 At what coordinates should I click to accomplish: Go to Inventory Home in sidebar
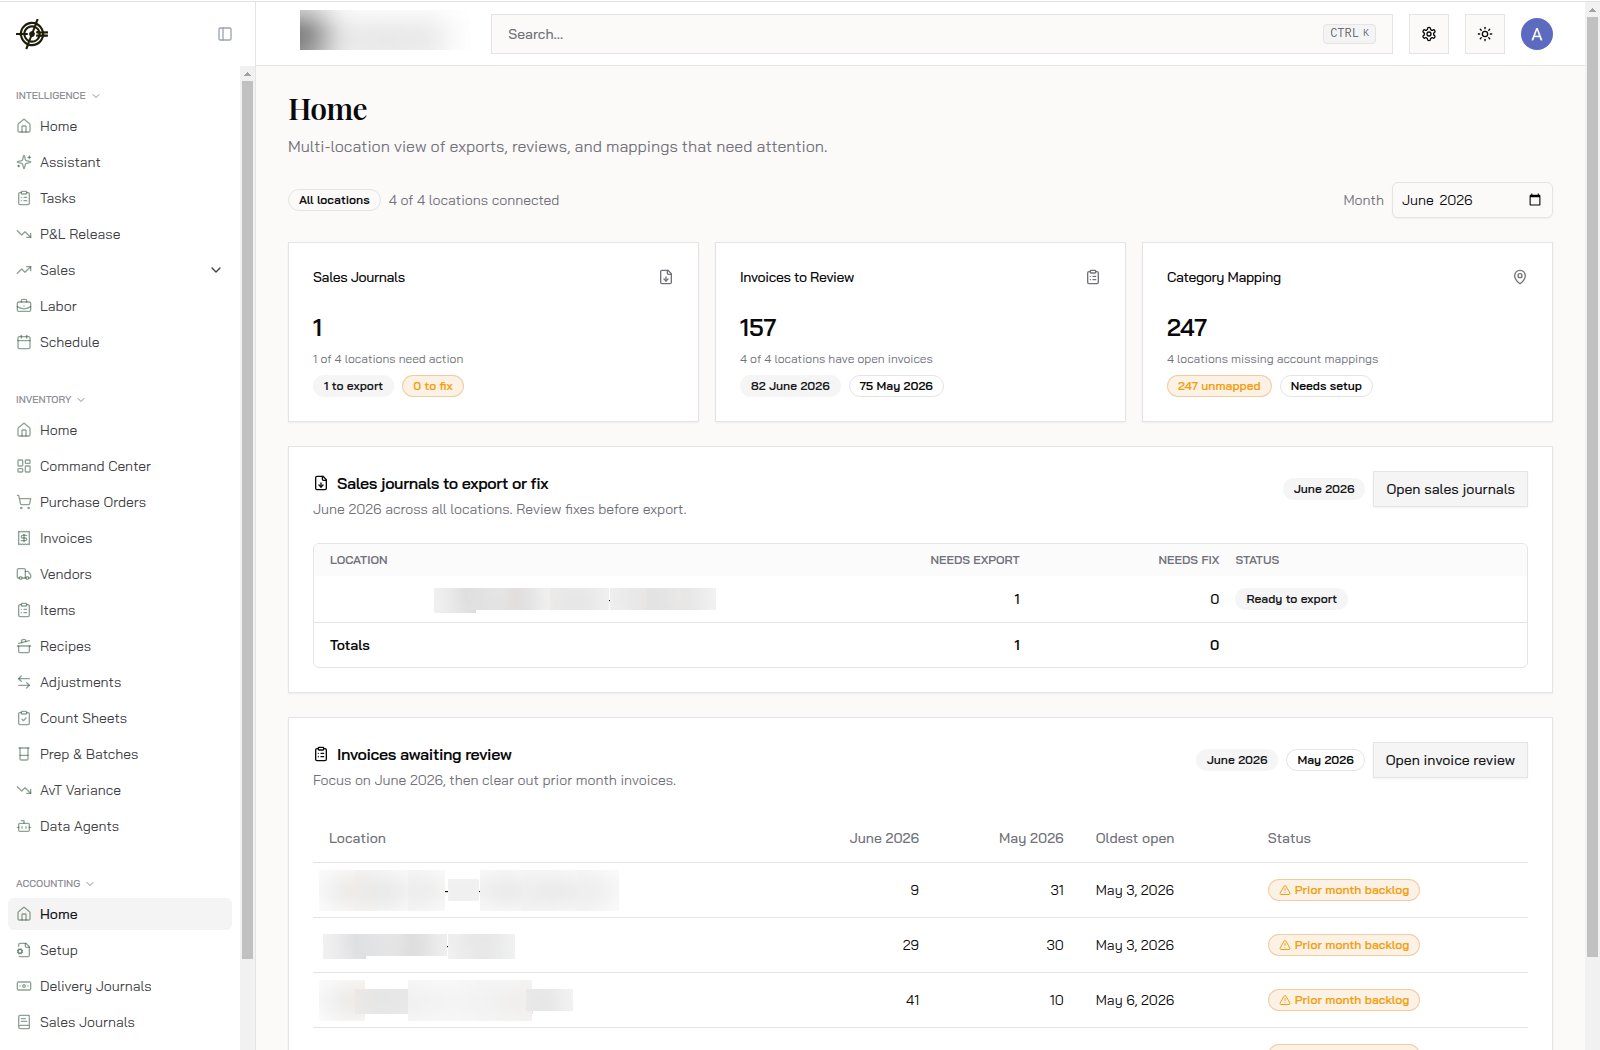120,430
